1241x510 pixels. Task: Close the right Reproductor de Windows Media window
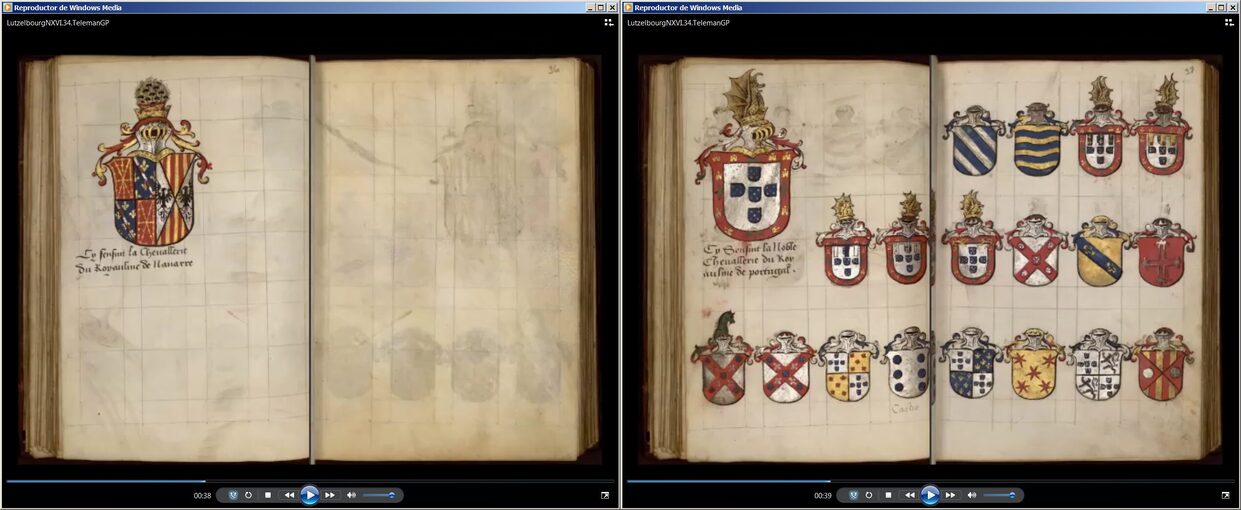1233,7
